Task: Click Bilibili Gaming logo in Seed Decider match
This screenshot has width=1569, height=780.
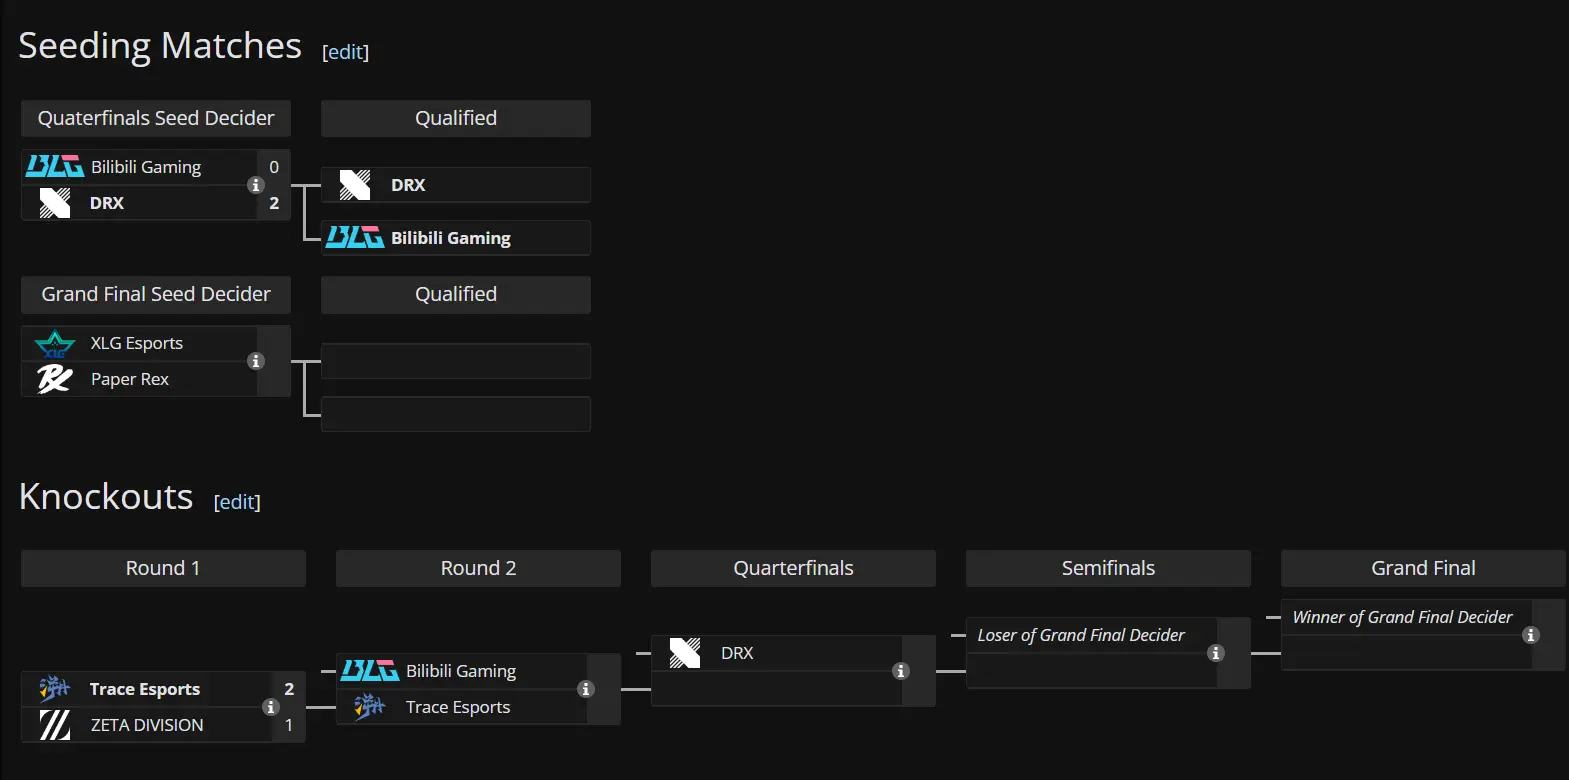Action: tap(55, 167)
